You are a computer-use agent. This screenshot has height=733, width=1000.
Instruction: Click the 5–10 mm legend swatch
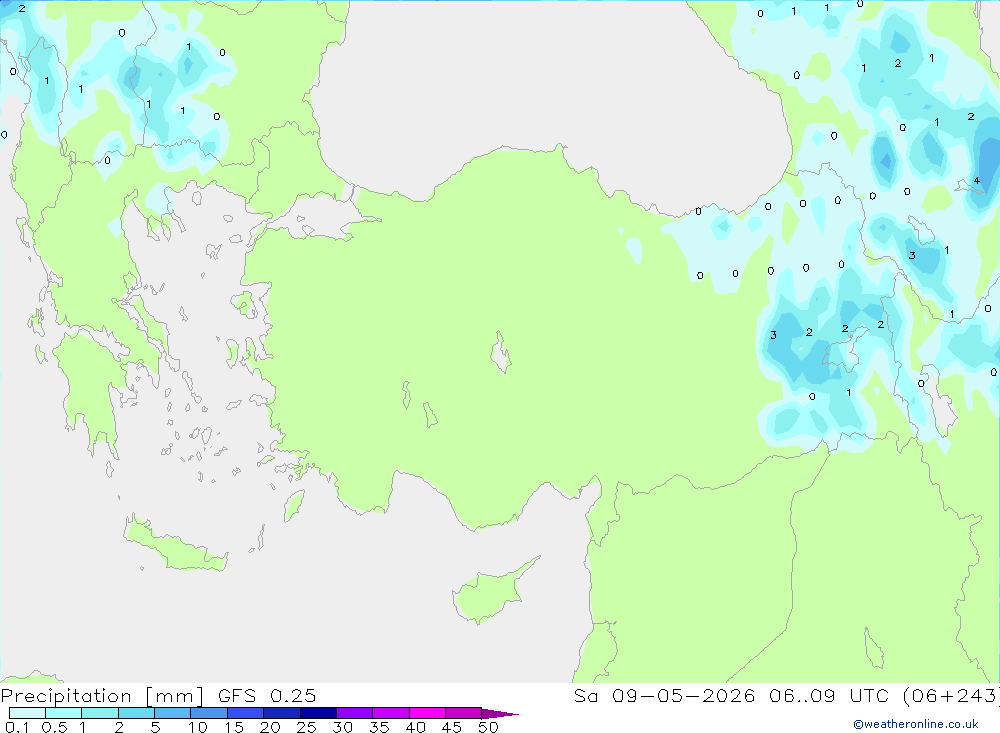click(x=173, y=713)
